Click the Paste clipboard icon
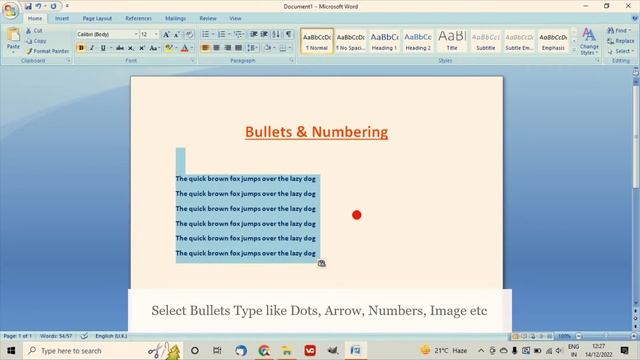The height and width of the screenshot is (360, 640). coord(13,35)
